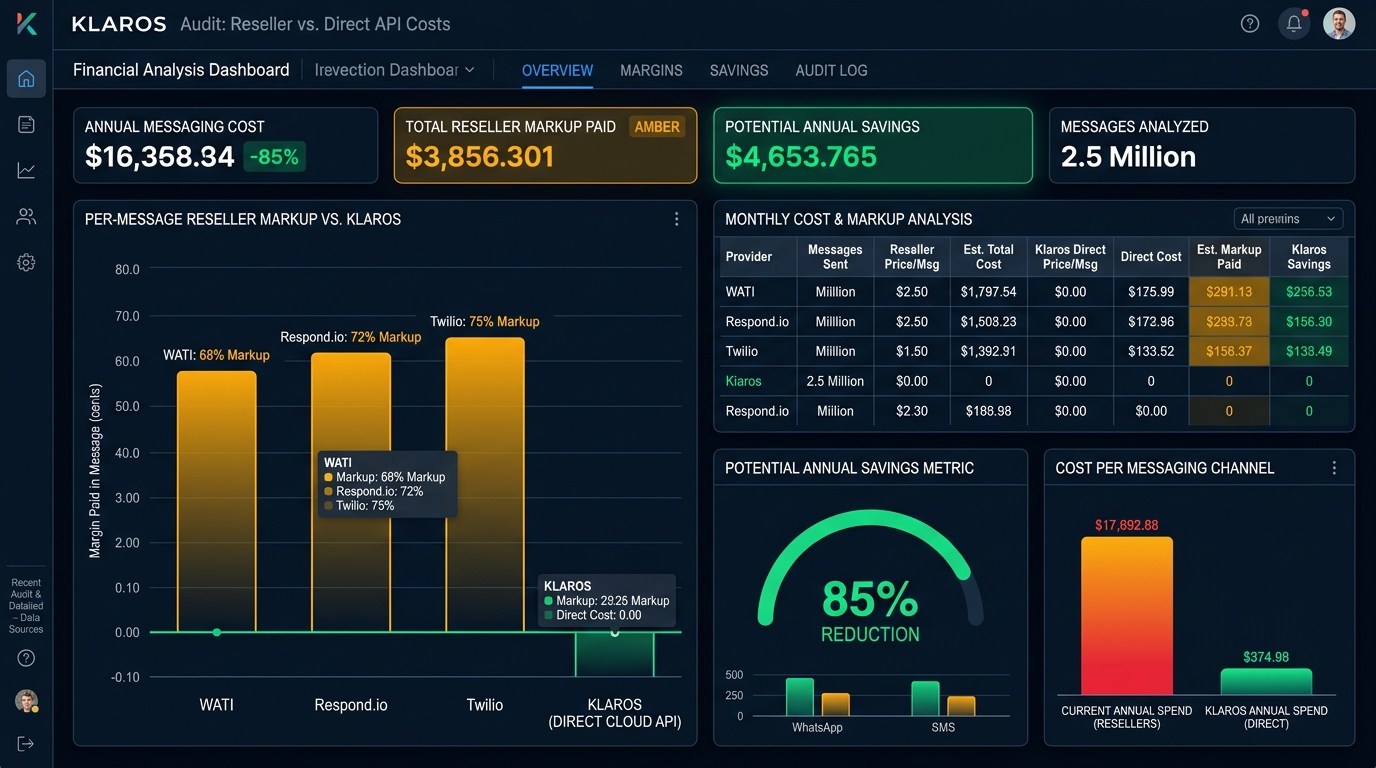The width and height of the screenshot is (1376, 768).
Task: Click the Respond.io: 72% Markup label
Action: pos(351,337)
